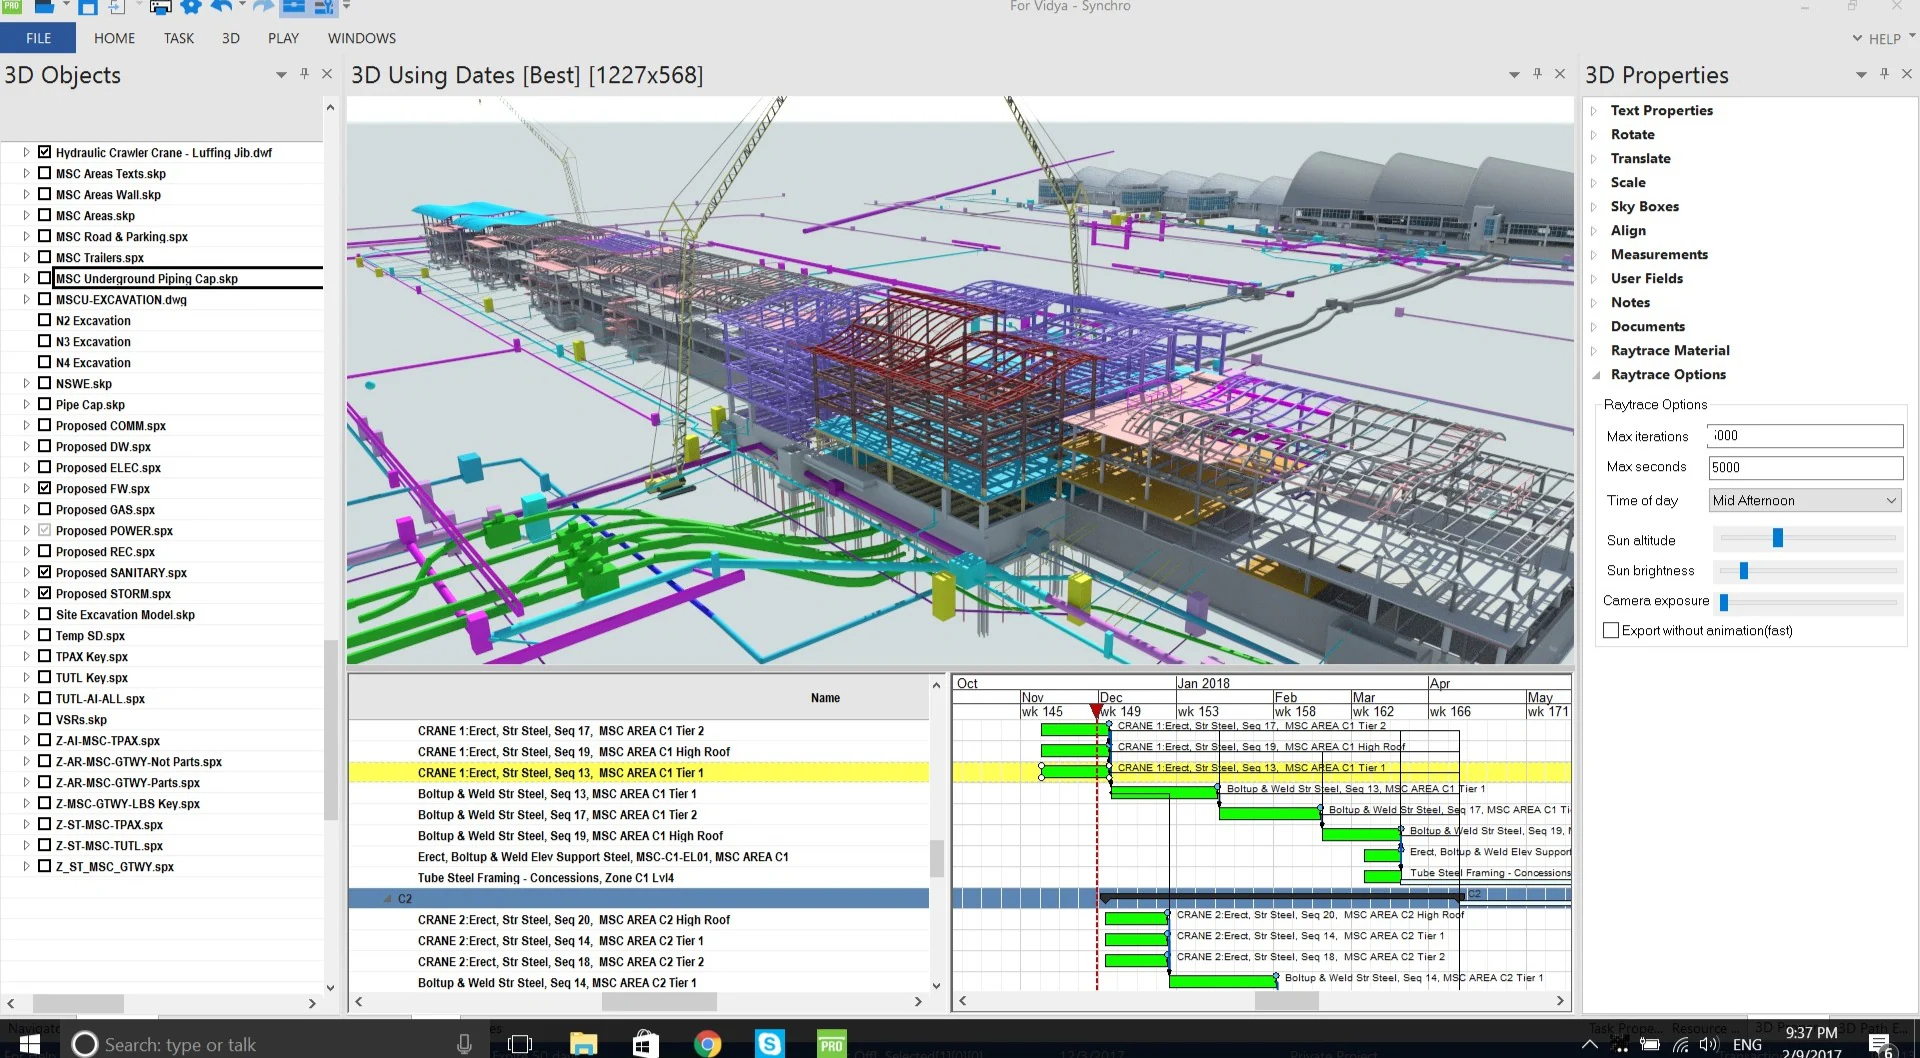The width and height of the screenshot is (1920, 1058).
Task: Click the Open folder icon in quick access toolbar
Action: (x=44, y=7)
